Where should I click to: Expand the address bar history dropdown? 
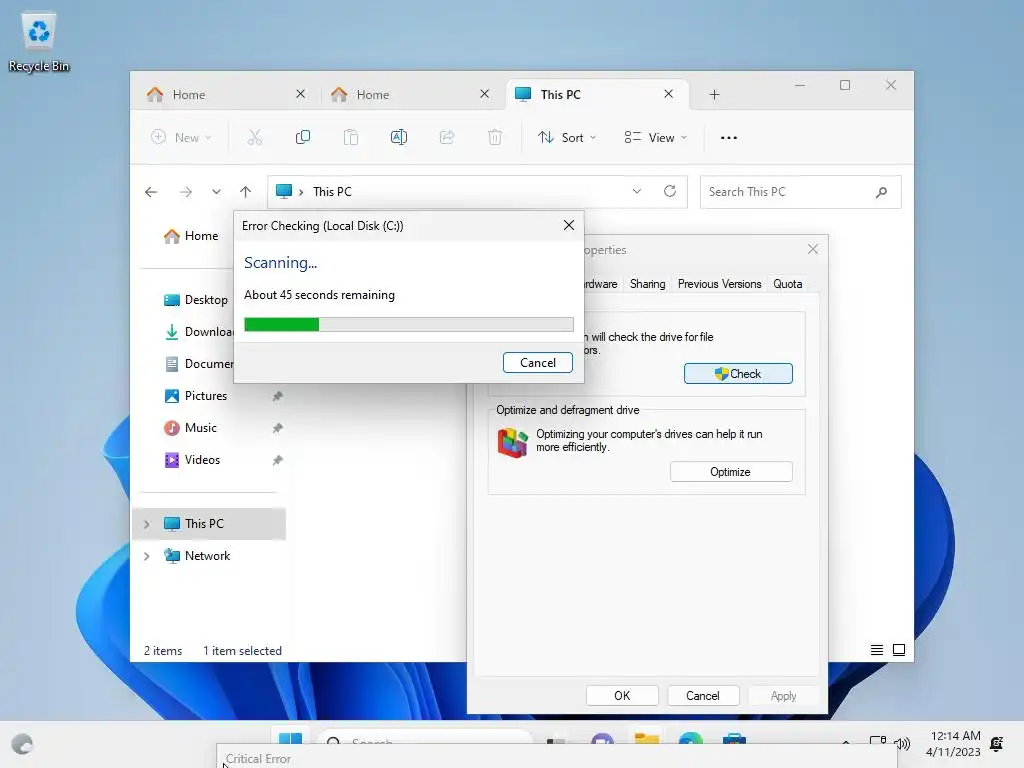click(x=637, y=191)
